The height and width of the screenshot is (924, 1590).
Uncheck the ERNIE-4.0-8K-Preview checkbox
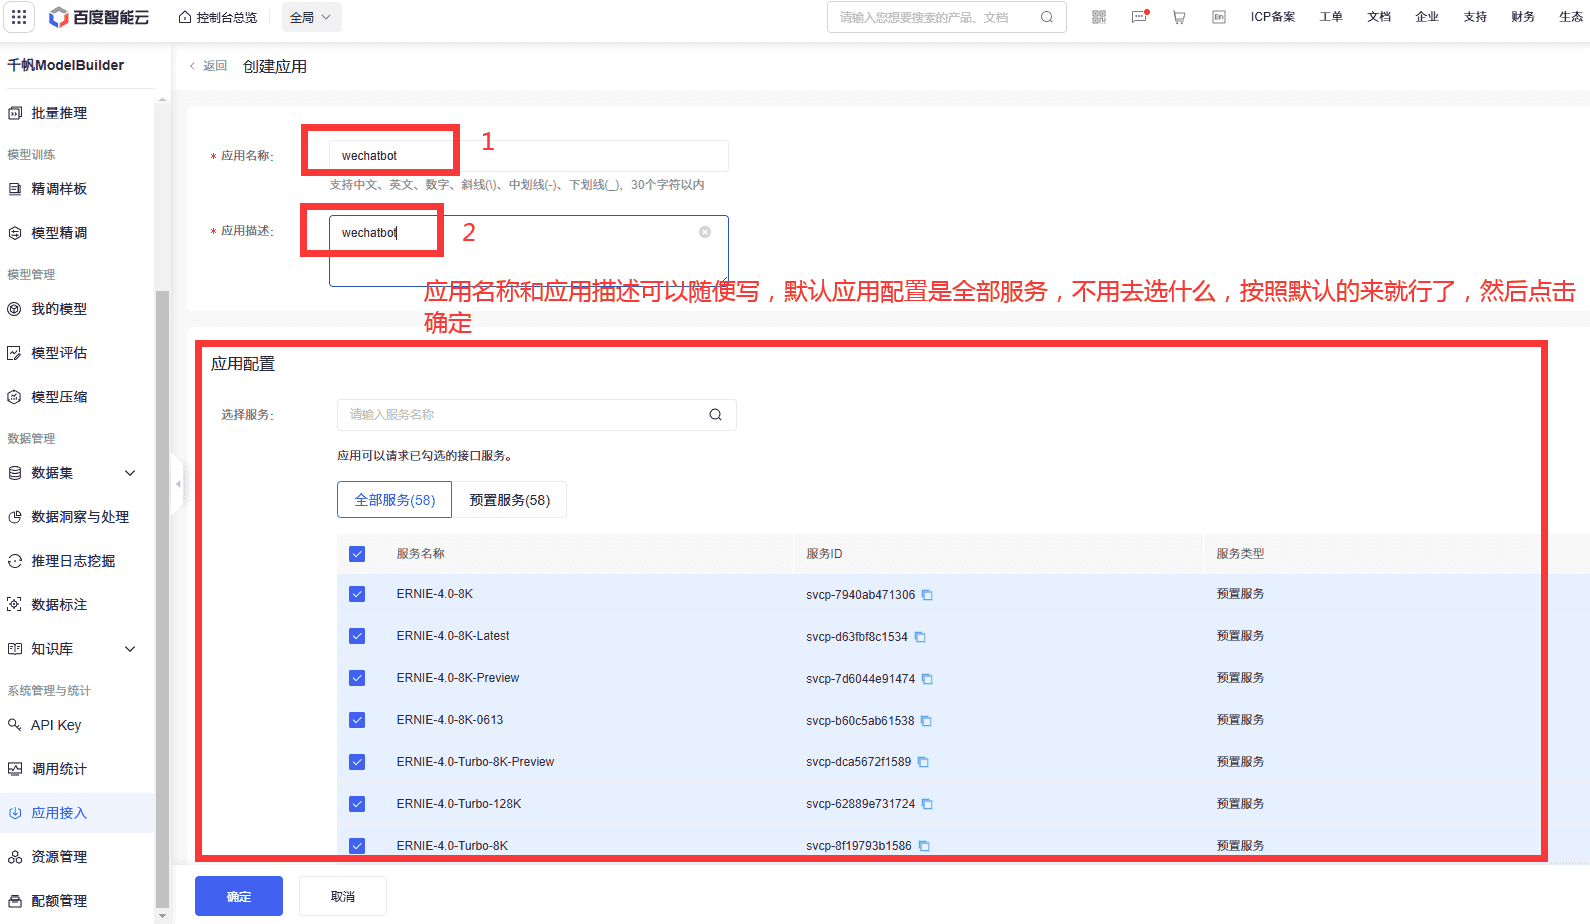[x=357, y=678]
